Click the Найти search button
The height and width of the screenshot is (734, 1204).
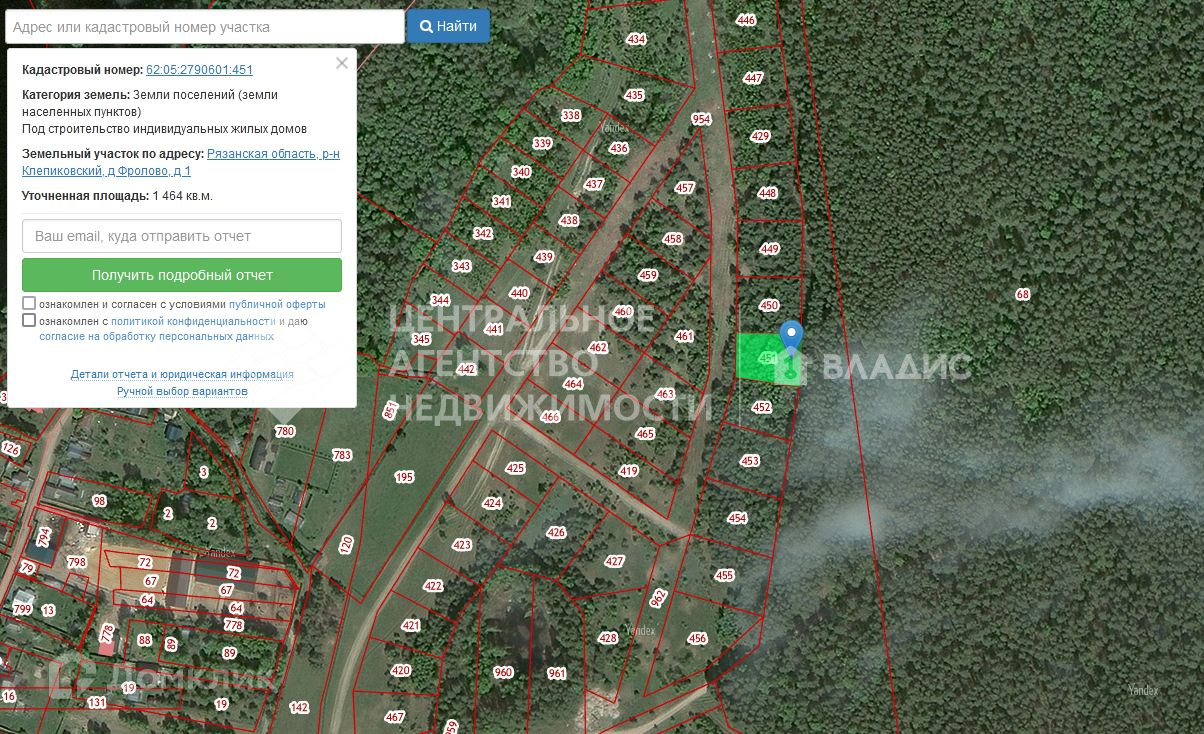click(448, 26)
